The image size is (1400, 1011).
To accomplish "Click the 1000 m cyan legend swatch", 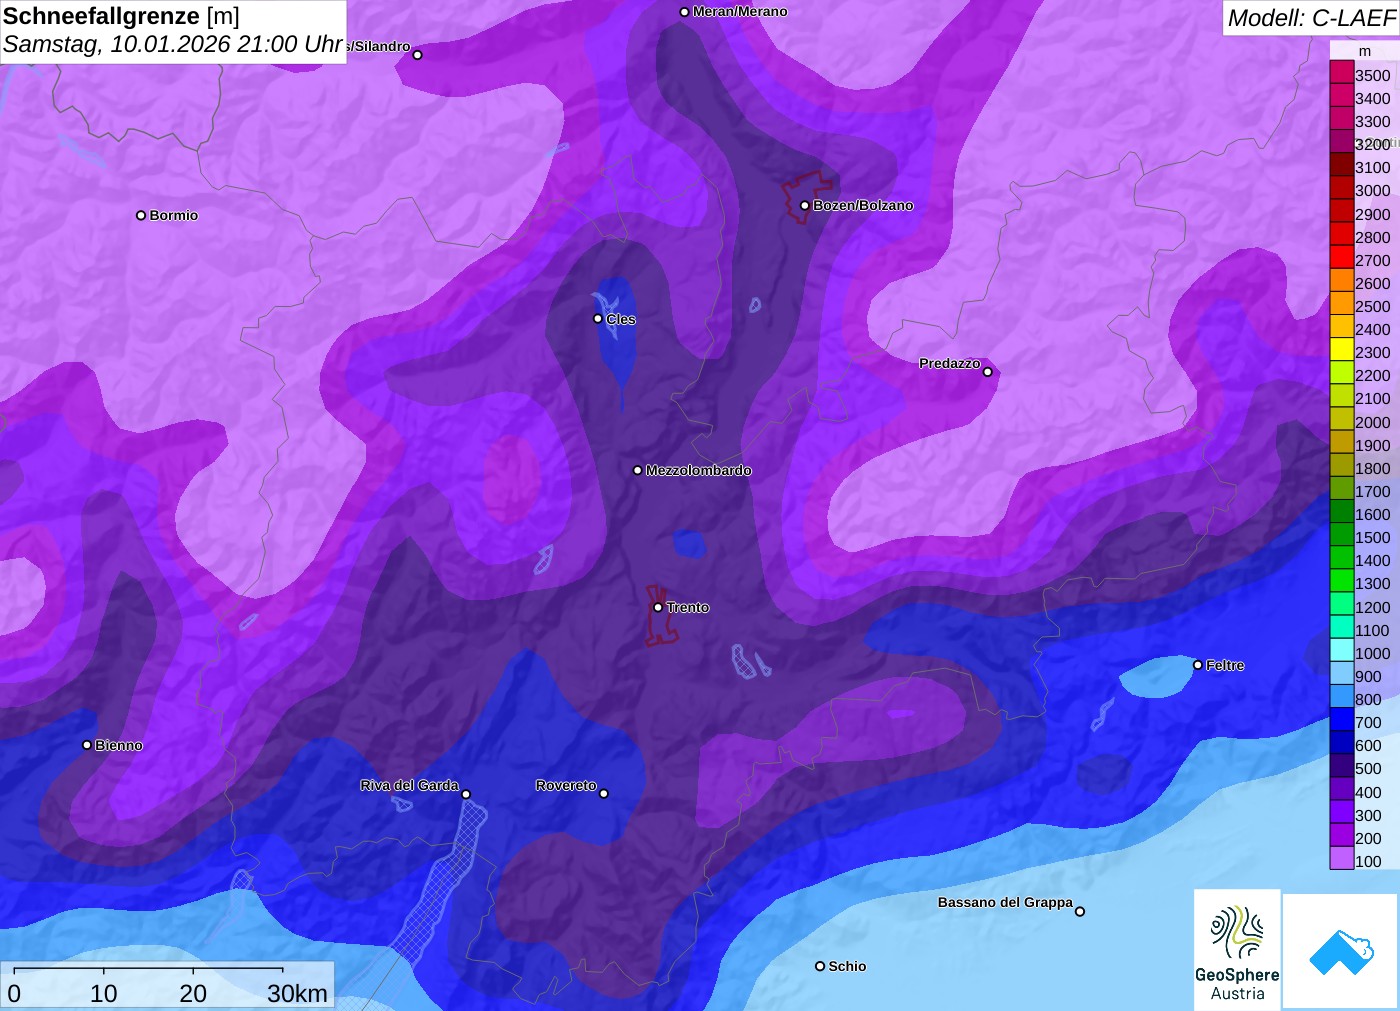I will pos(1342,651).
